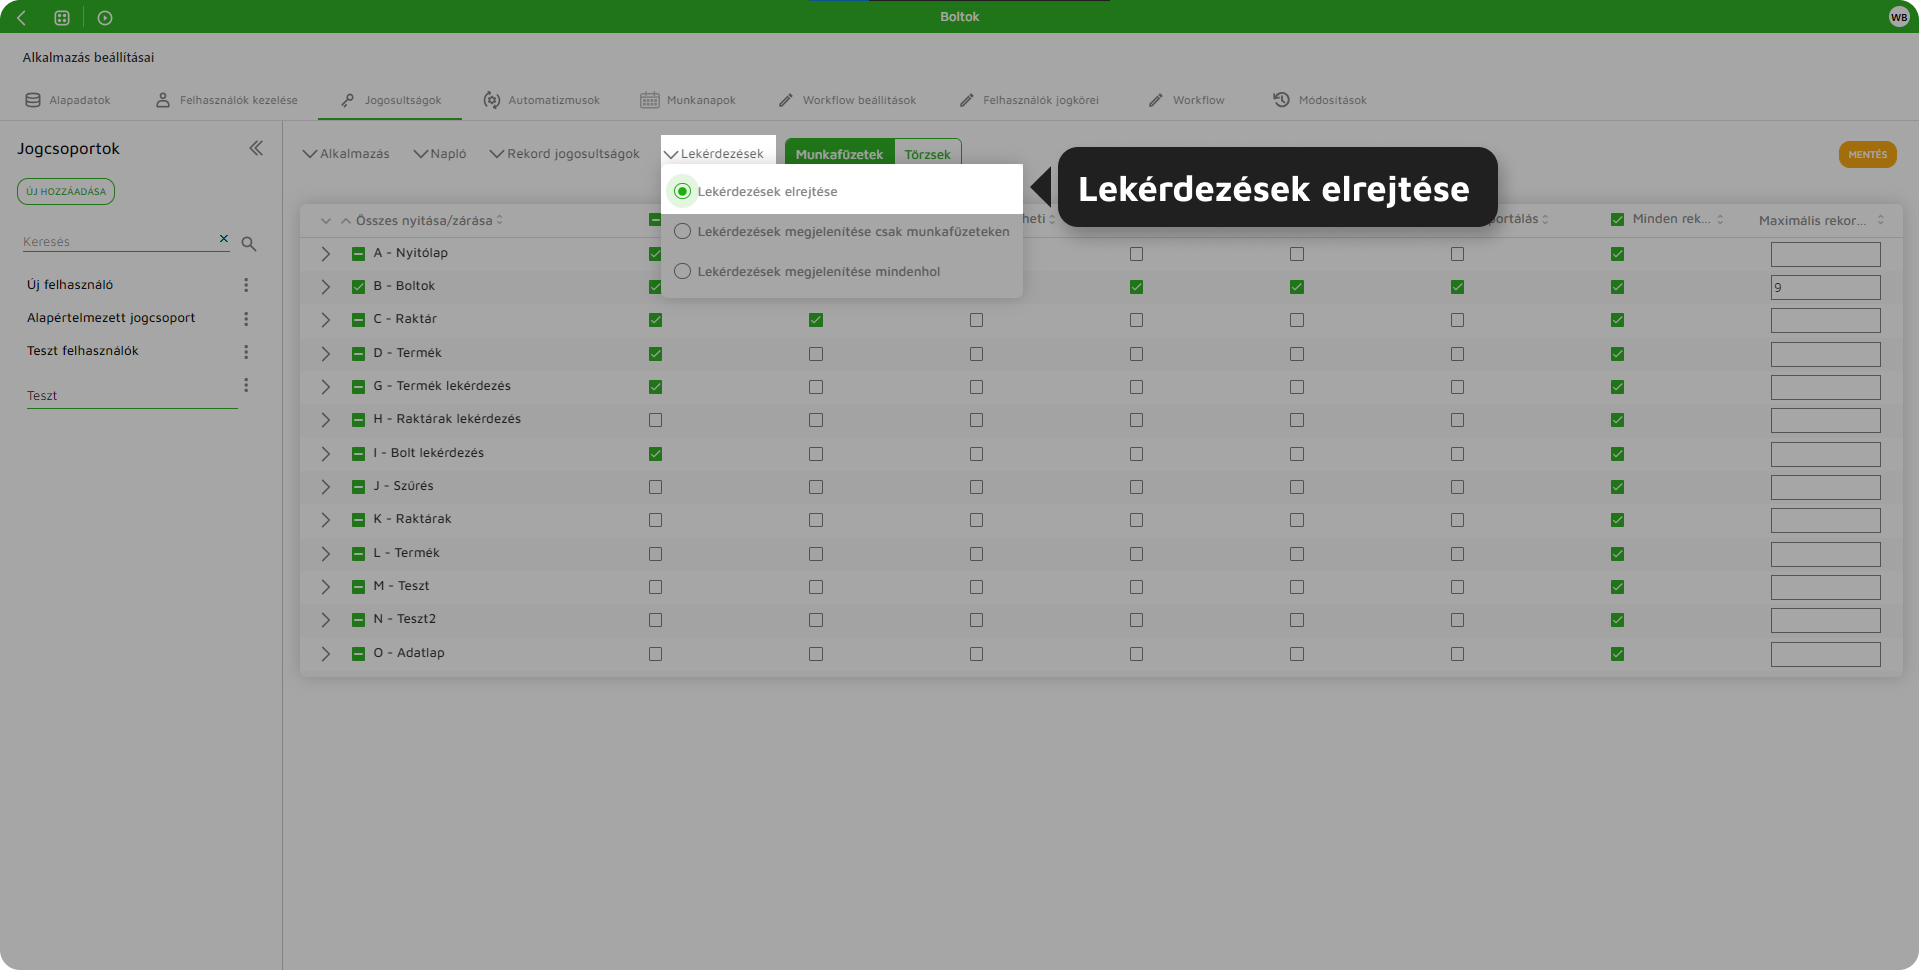Open options menu for Új felhasználó

point(246,285)
